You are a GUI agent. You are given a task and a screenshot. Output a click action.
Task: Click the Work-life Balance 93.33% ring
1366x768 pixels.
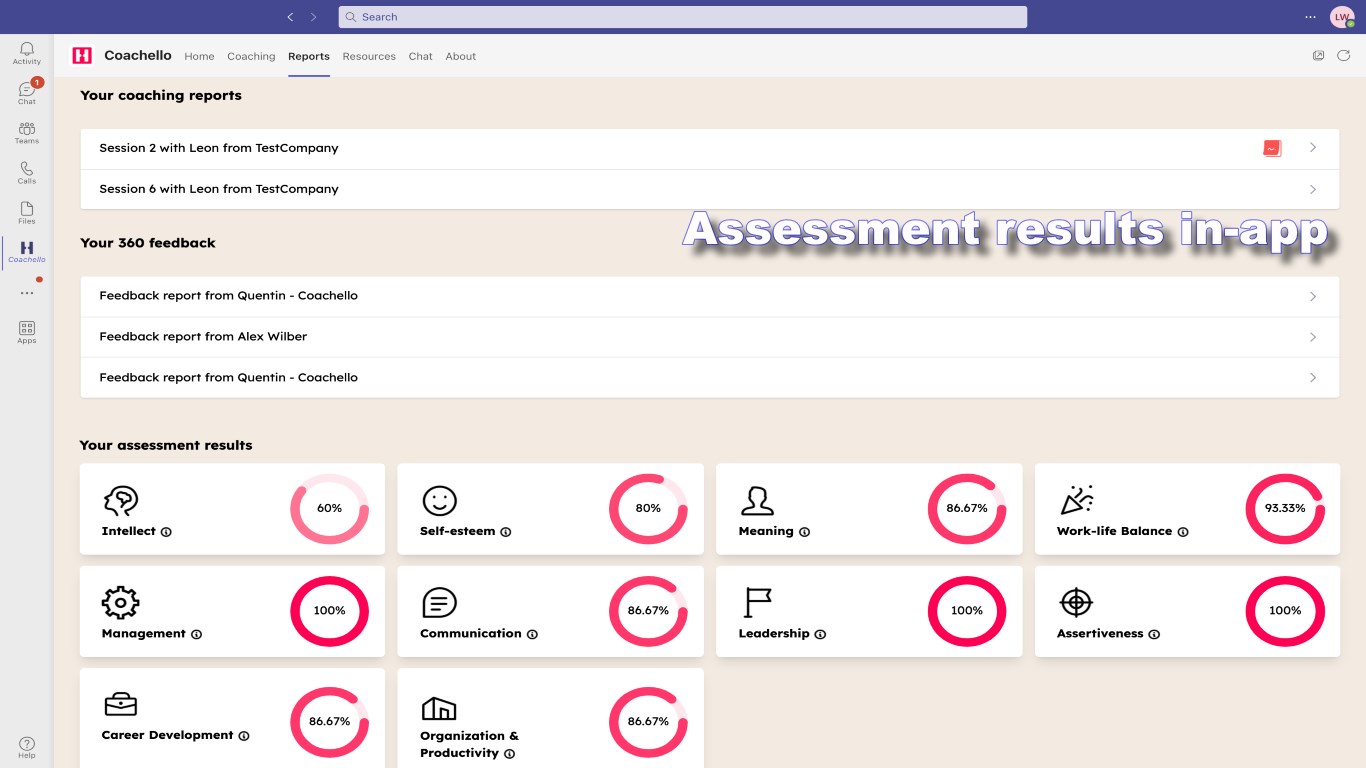(x=1285, y=508)
